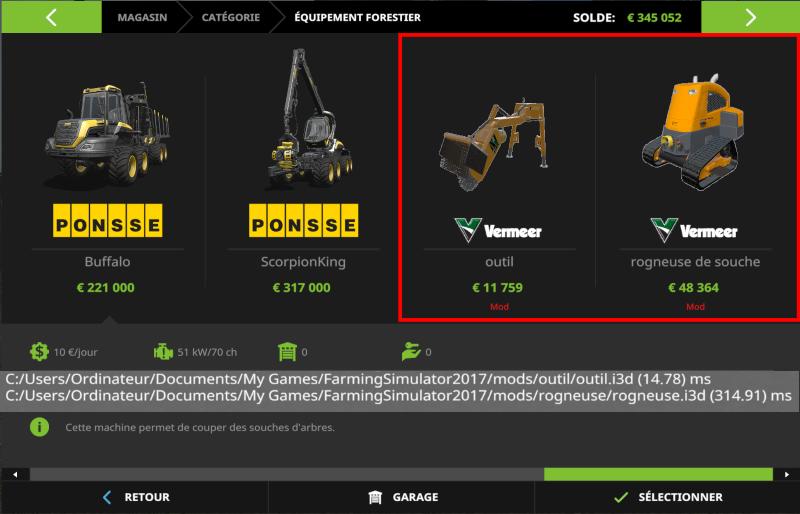Click the RETOUR button
Image resolution: width=800 pixels, height=514 pixels.
[x=136, y=497]
